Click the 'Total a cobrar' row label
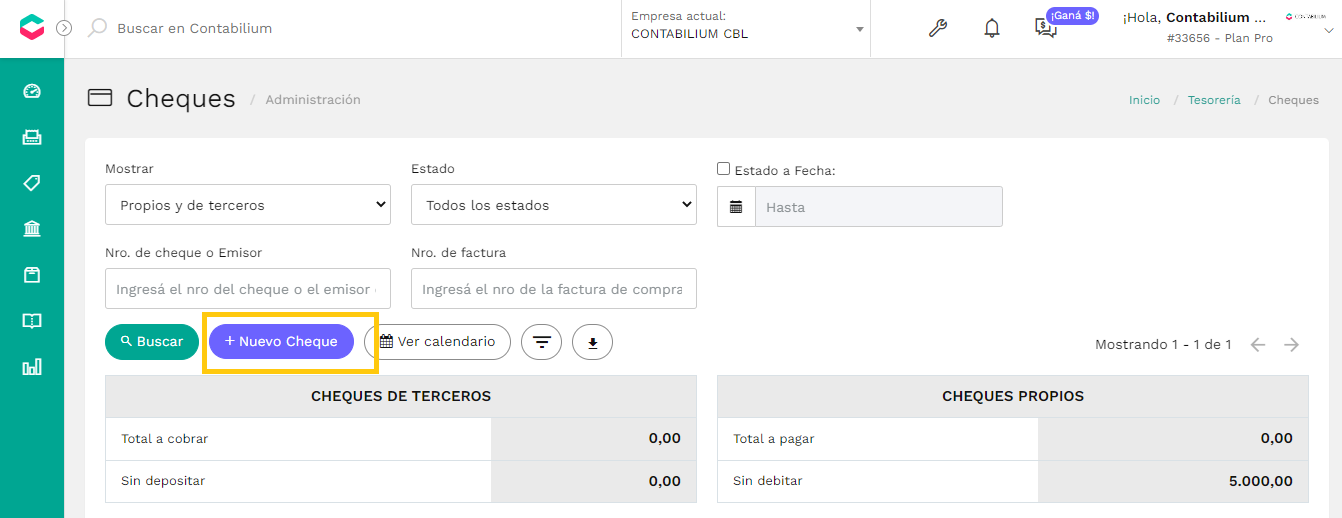1342x518 pixels. point(165,439)
